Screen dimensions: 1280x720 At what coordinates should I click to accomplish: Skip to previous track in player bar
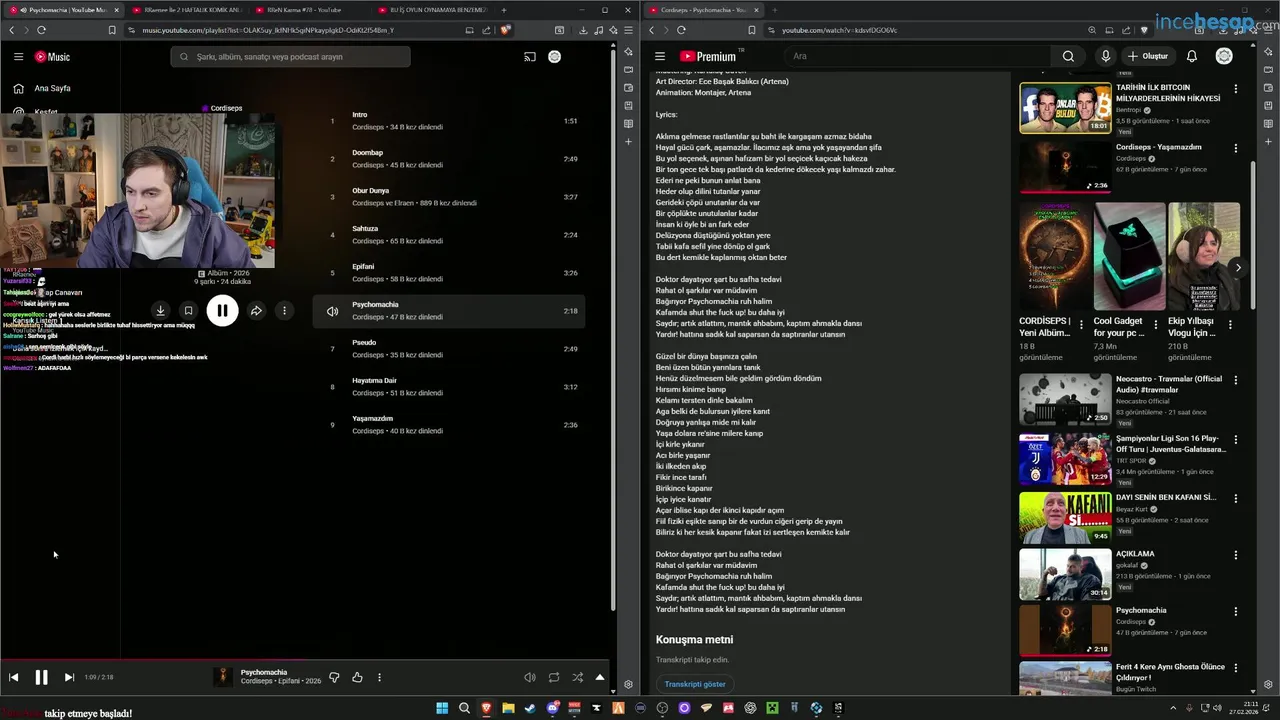point(14,677)
